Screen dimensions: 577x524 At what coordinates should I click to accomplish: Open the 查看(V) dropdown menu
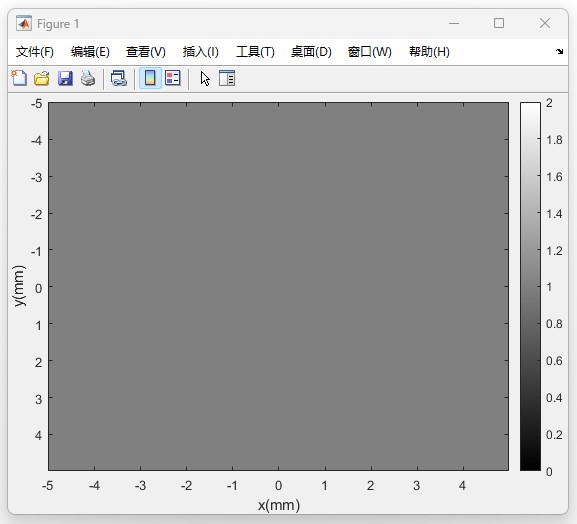(x=146, y=52)
